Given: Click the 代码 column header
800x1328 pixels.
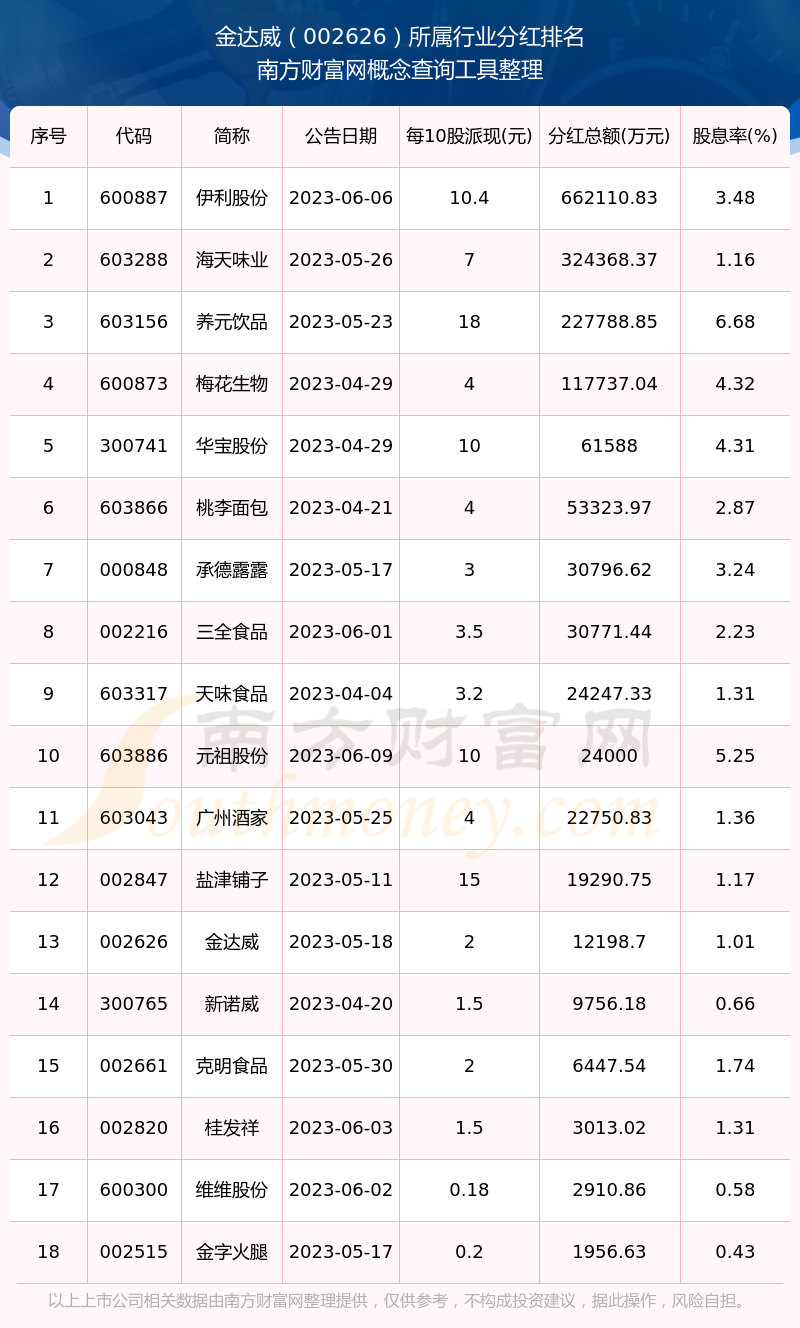Looking at the screenshot, I should point(134,136).
